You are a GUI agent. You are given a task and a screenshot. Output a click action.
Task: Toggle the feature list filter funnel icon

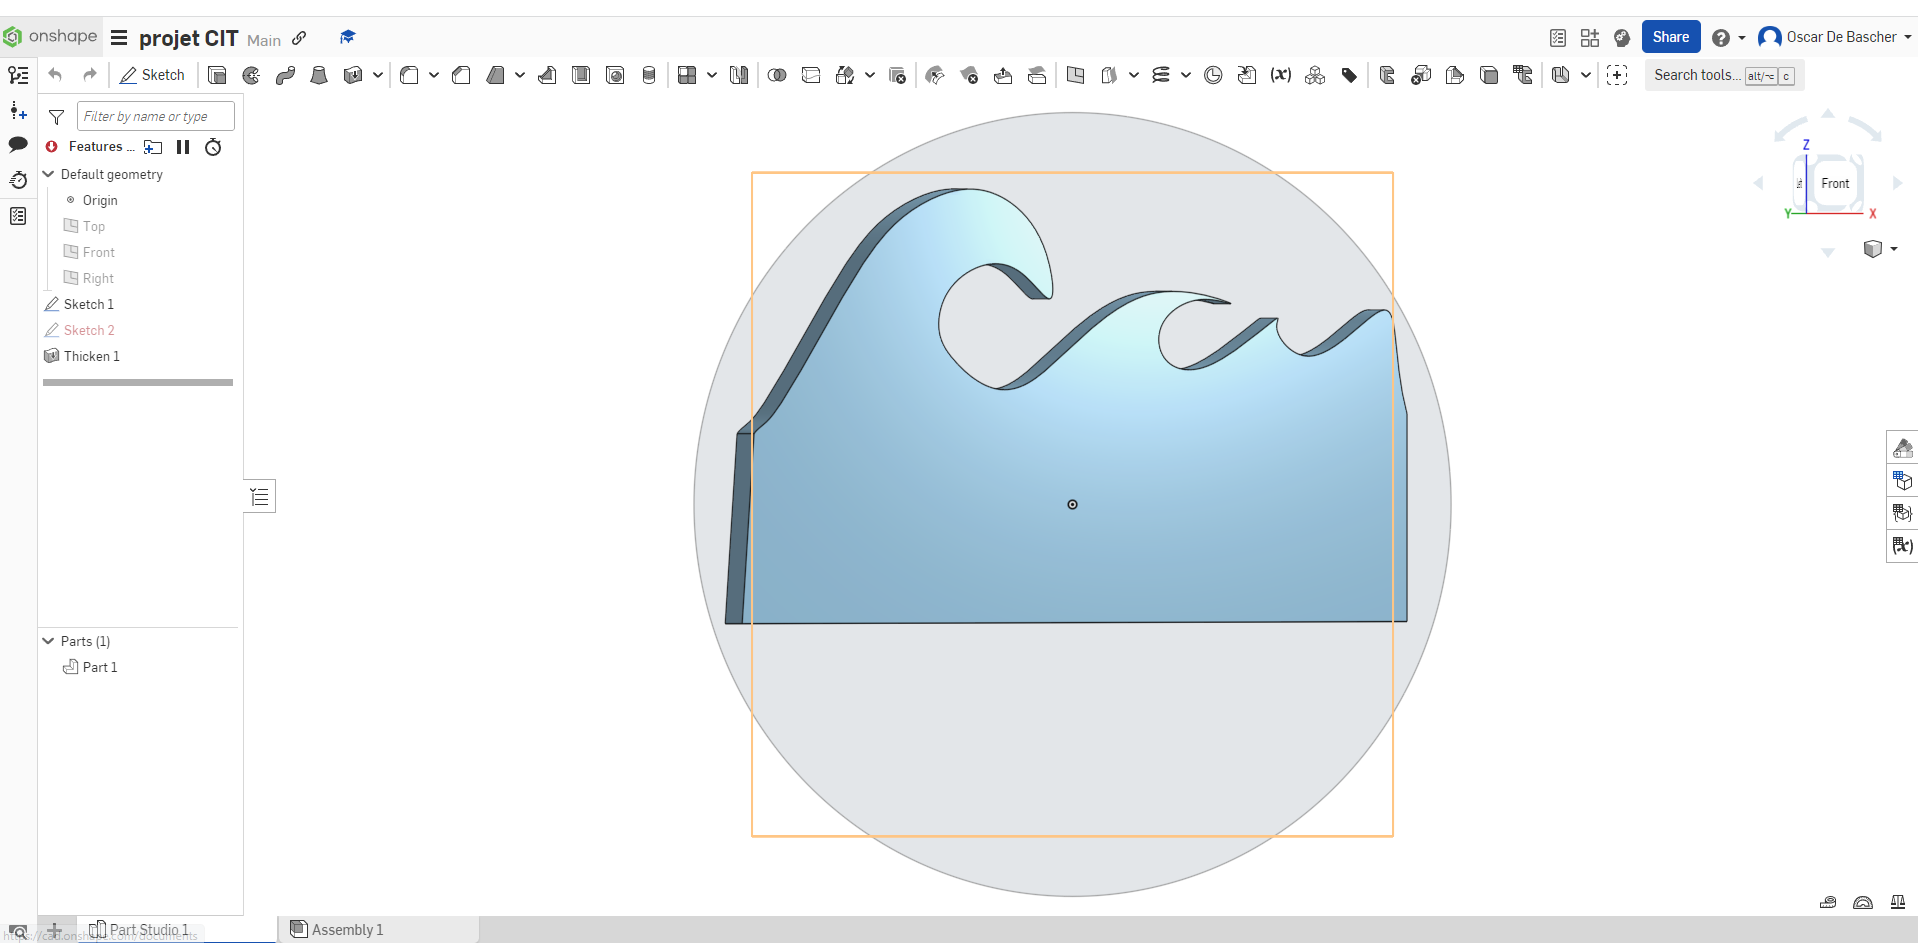click(x=57, y=117)
